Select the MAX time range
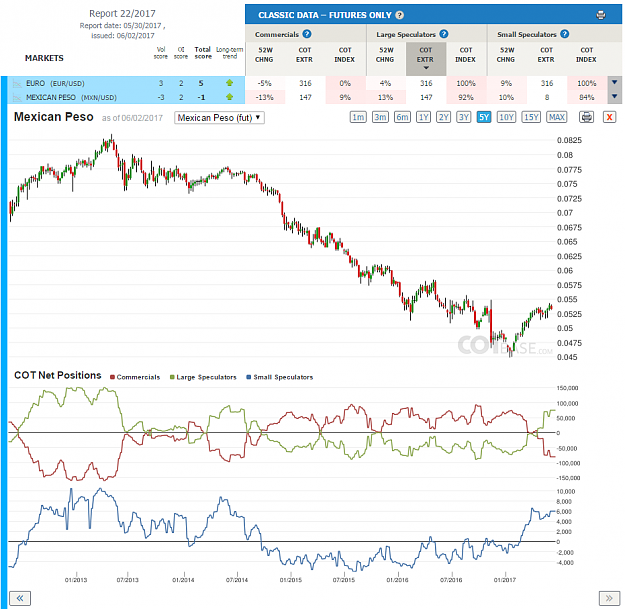Image resolution: width=625 pixels, height=609 pixels. pyautogui.click(x=556, y=117)
